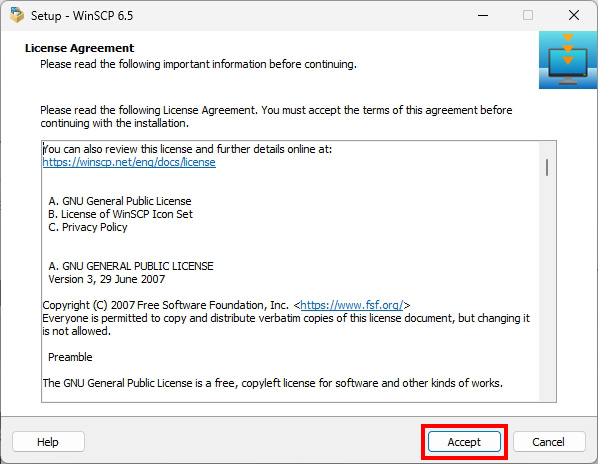This screenshot has width=598, height=464.
Task: Click the 'License Agreement' page heading
Action: tap(79, 48)
